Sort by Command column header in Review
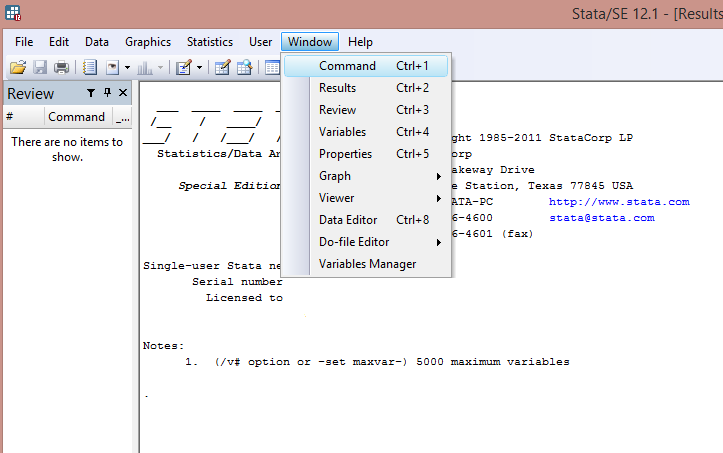This screenshot has height=453, width=723. [78, 117]
